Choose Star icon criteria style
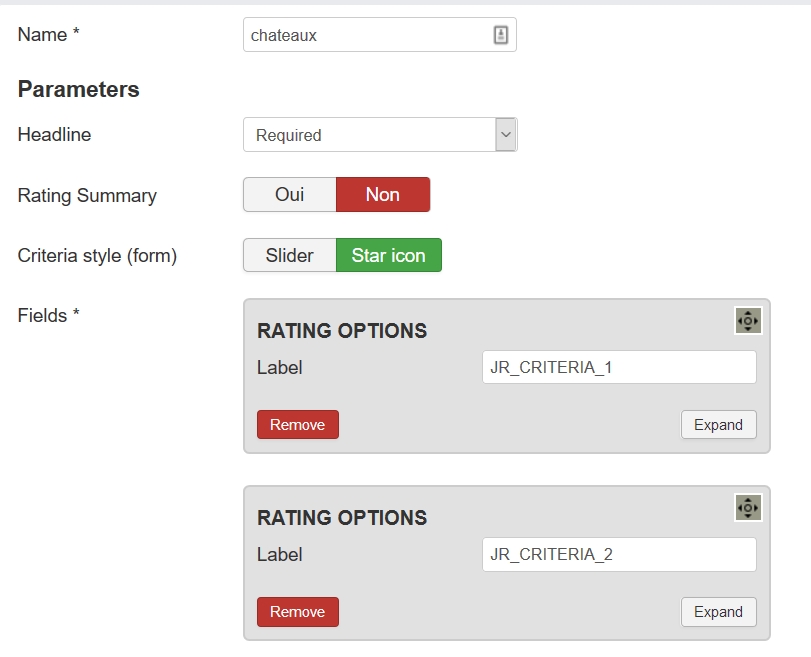Viewport: 811px width, 657px height. [388, 255]
